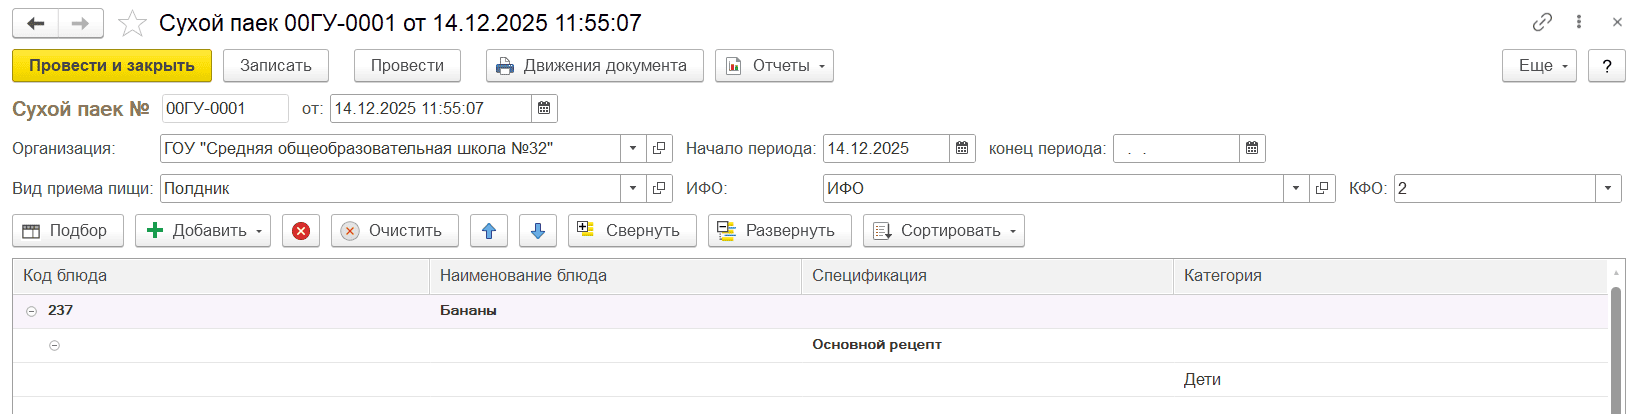This screenshot has height=414, width=1641.
Task: Copy link to document icon
Action: (1542, 22)
